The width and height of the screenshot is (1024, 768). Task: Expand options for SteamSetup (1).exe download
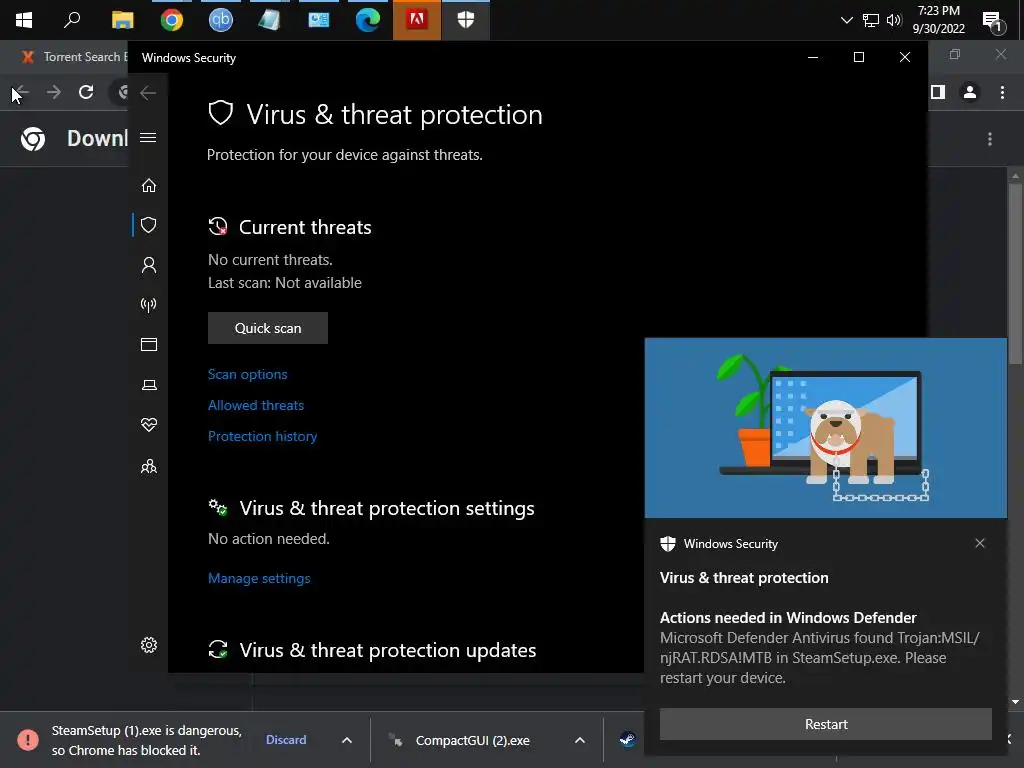(x=347, y=740)
